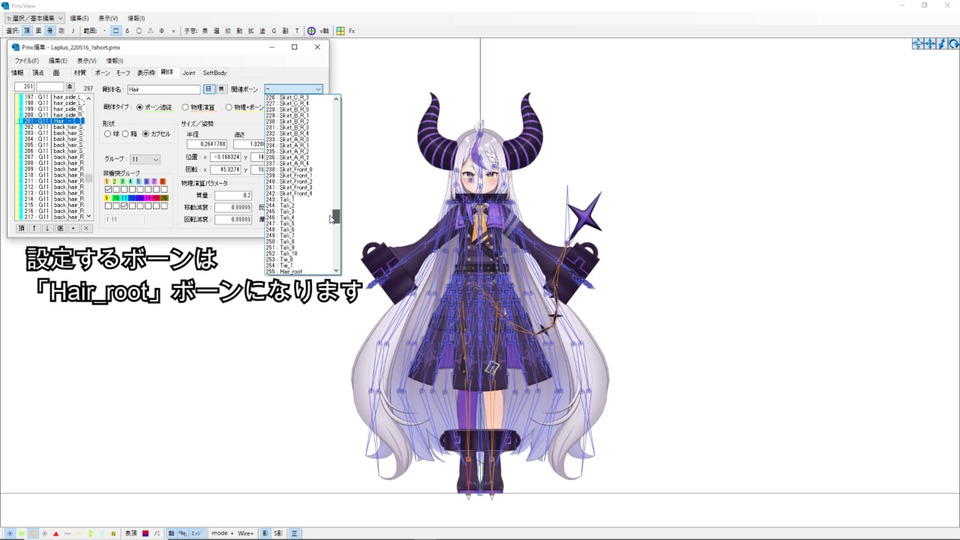Toggle Joint selection J in the toolbar
The image size is (960, 540).
click(73, 31)
